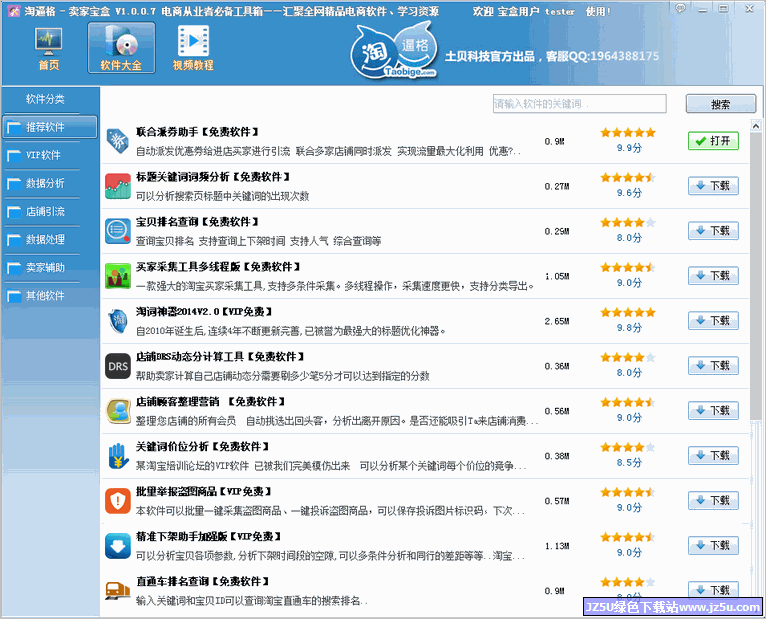Image resolution: width=766 pixels, height=619 pixels.
Task: Click the Taobige logo
Action: pyautogui.click(x=393, y=51)
